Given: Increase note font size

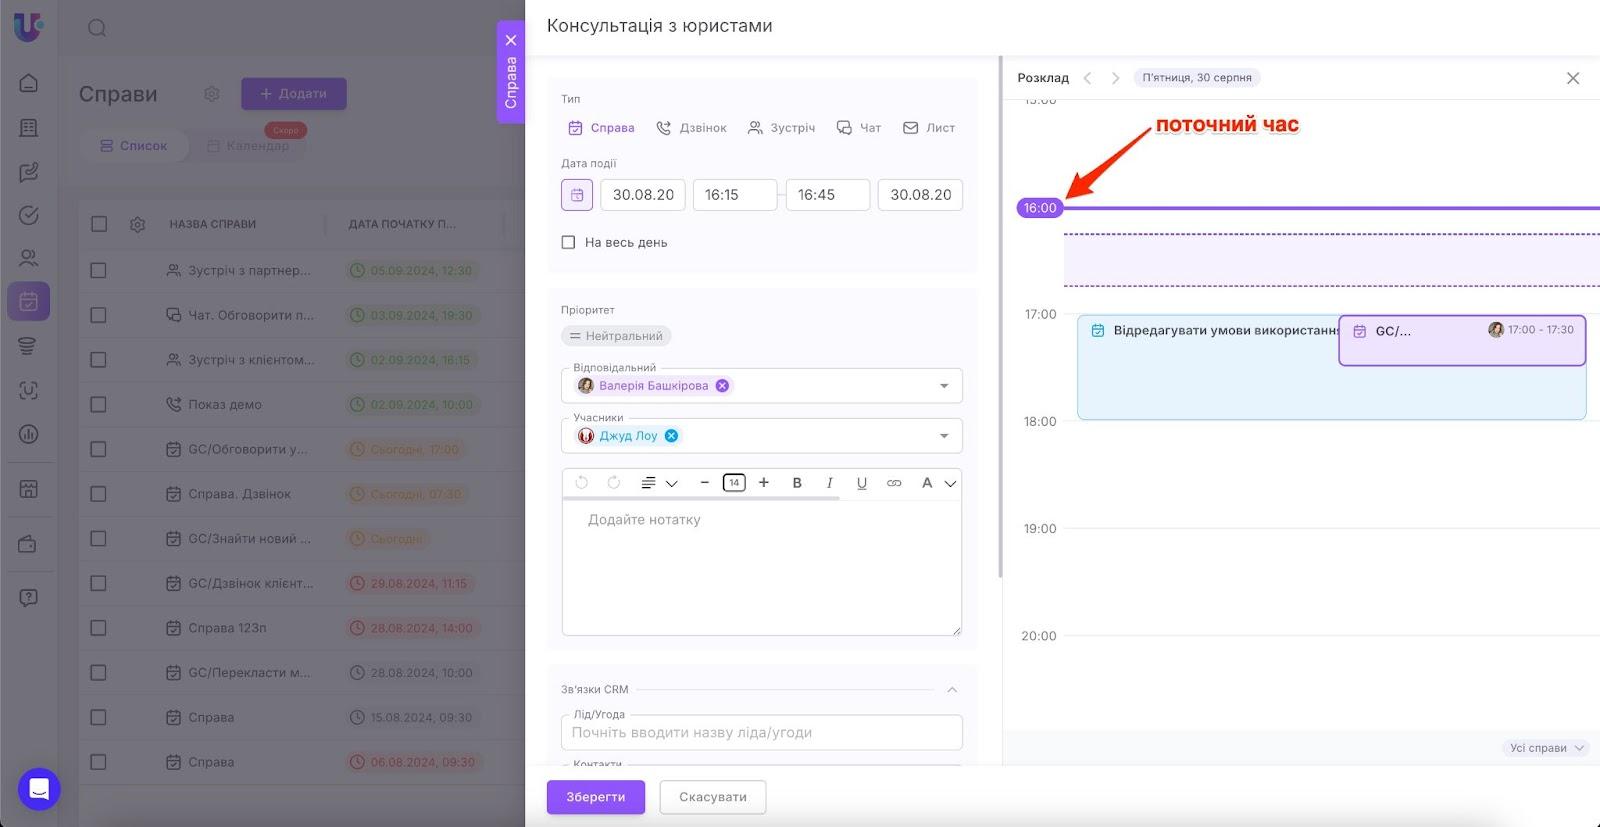Looking at the screenshot, I should coord(764,483).
